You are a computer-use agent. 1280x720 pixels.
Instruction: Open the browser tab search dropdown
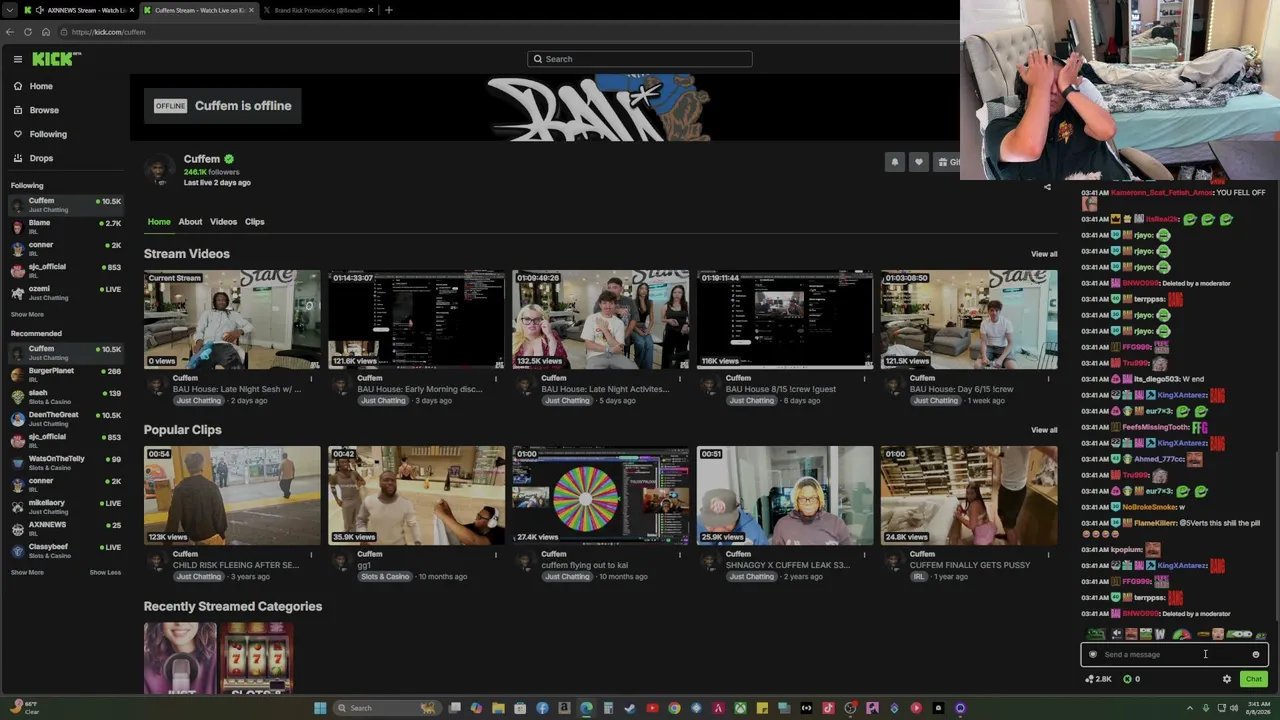coord(9,10)
